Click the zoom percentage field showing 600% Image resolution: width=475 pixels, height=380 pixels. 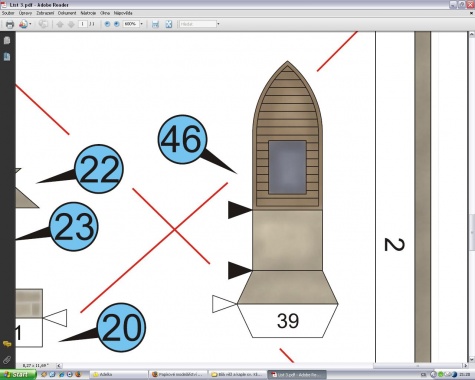[x=131, y=24]
